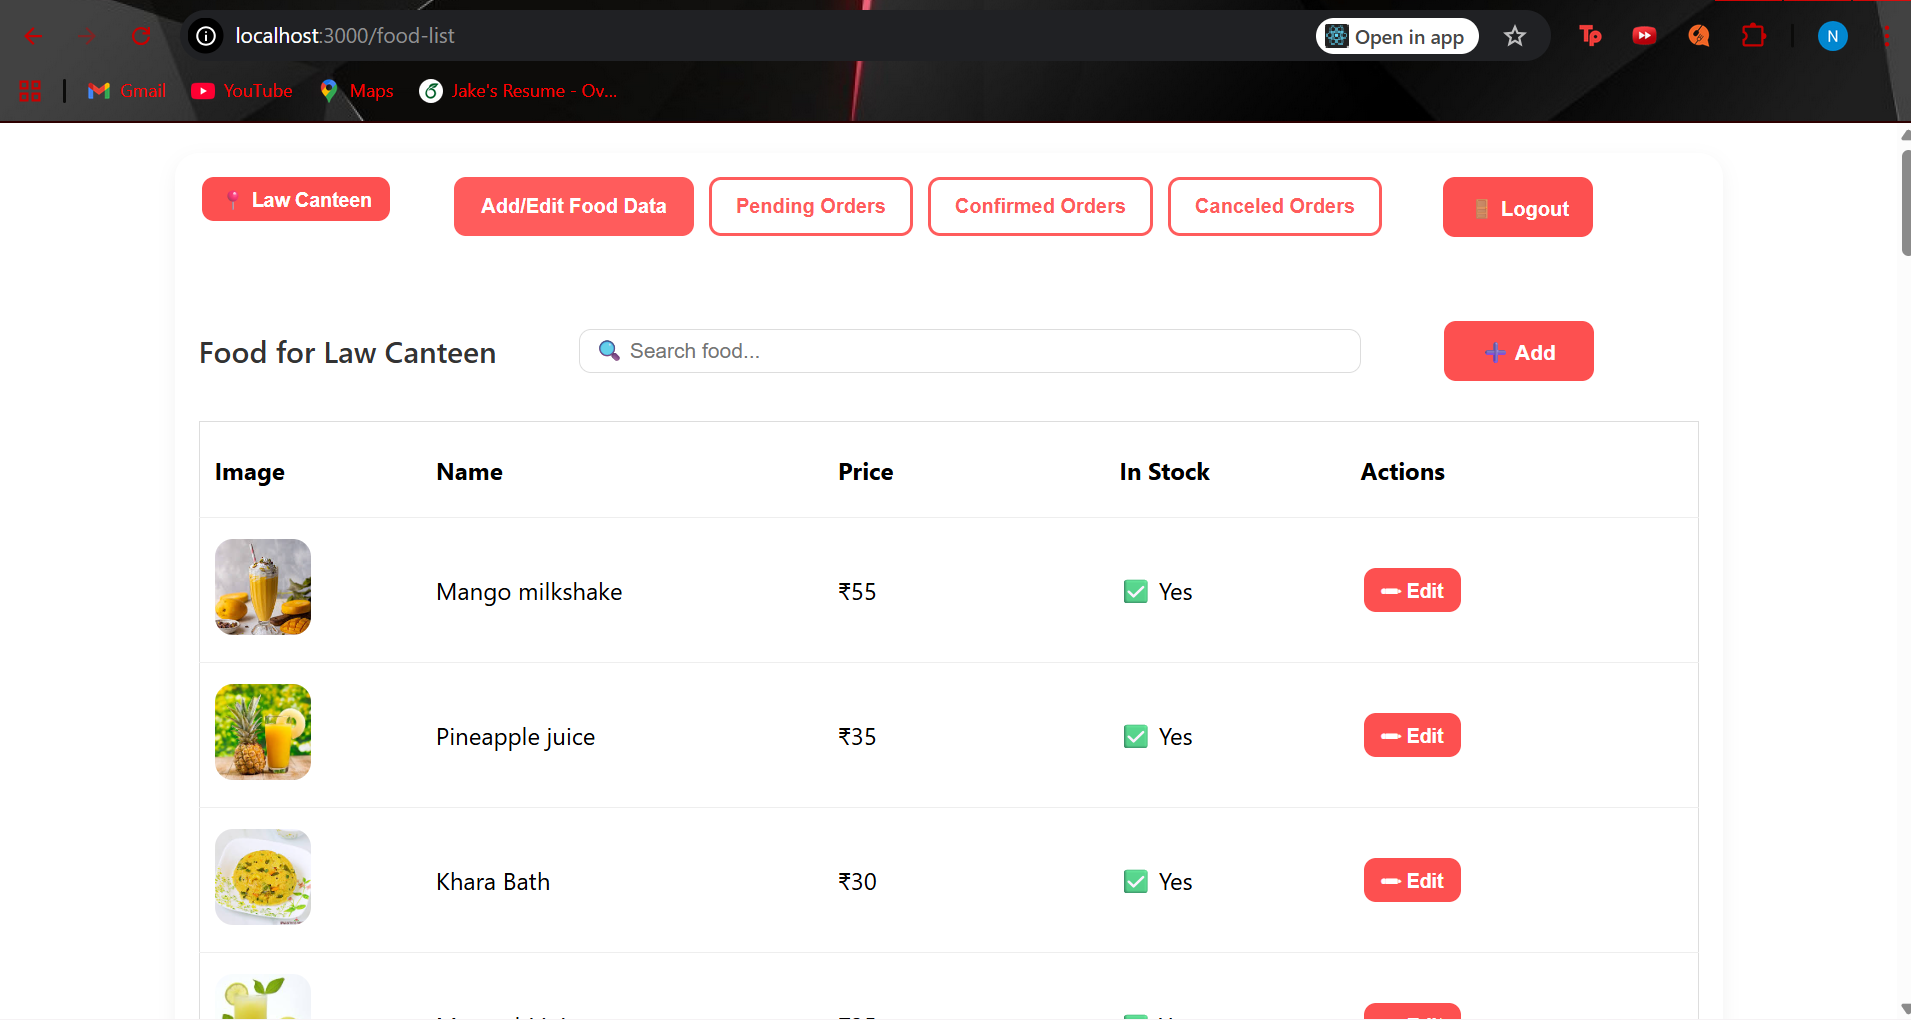Click the magnifier icon in search box
Screen dimensions: 1911x1020
(609, 351)
